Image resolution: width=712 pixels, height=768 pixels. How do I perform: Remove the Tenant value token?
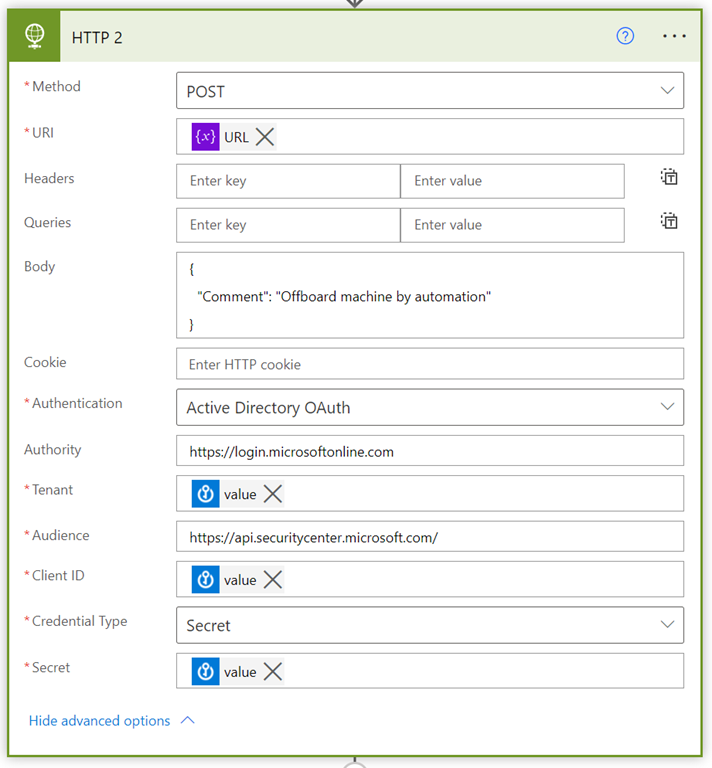[x=272, y=494]
